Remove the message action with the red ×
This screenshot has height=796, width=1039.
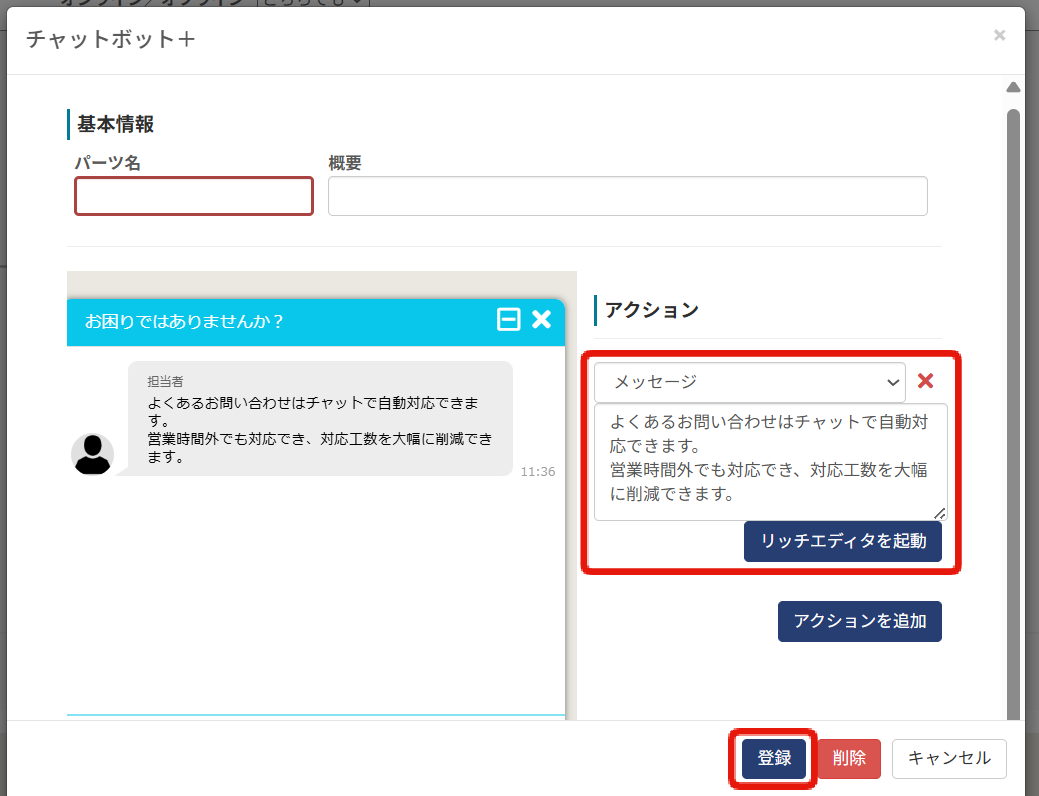point(925,381)
